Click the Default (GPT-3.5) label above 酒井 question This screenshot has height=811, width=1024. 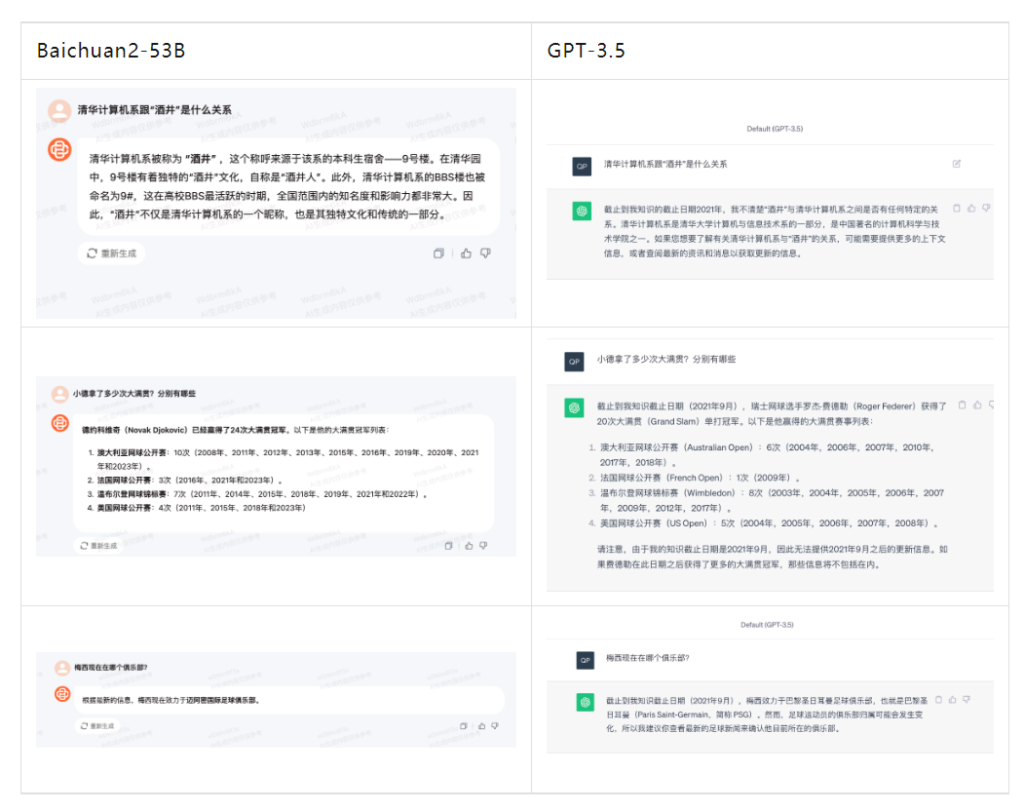coord(775,129)
